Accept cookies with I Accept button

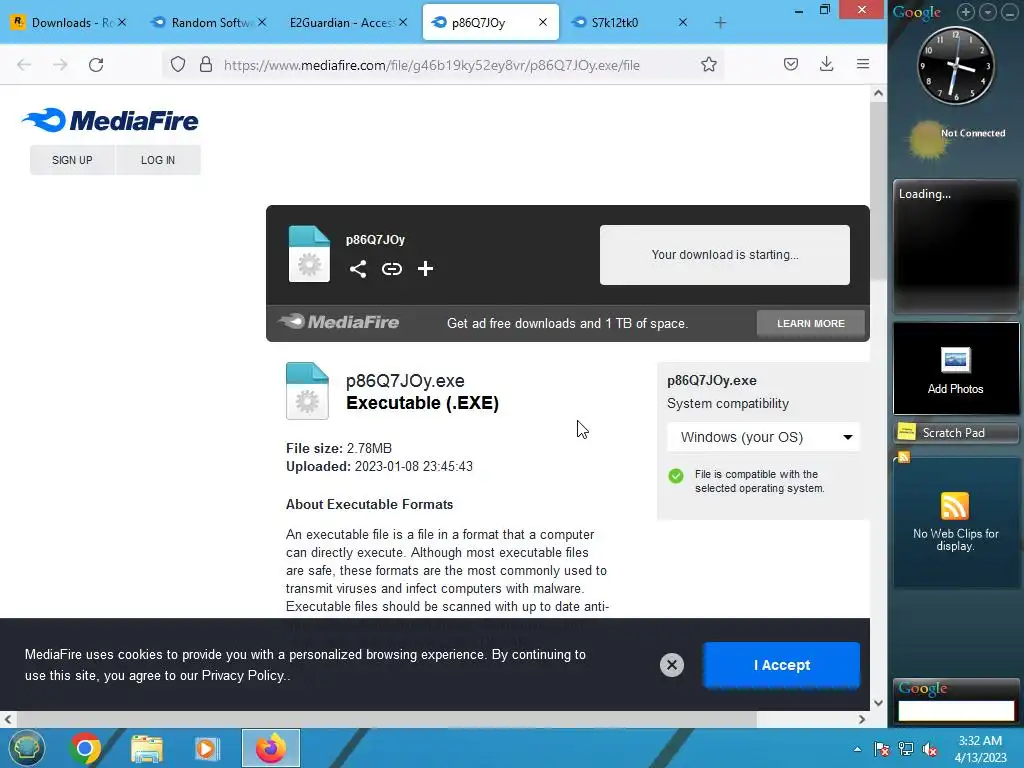point(782,665)
